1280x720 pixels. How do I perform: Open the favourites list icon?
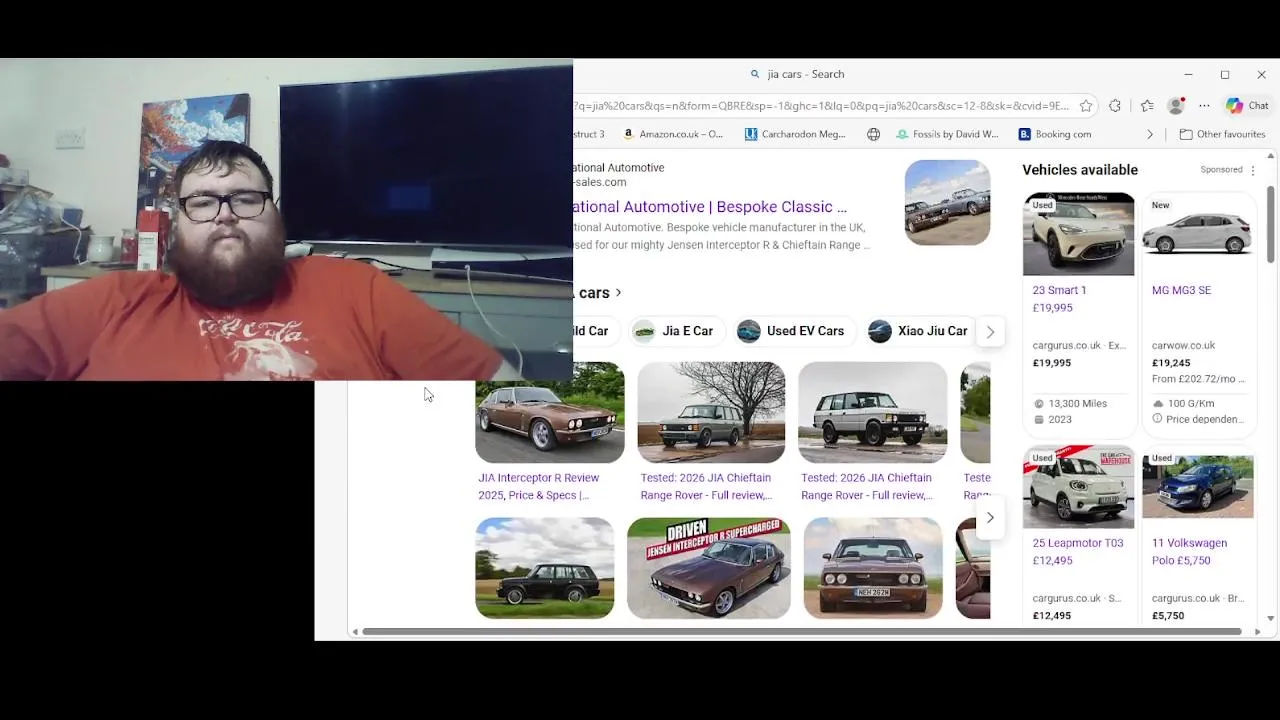tap(1147, 106)
